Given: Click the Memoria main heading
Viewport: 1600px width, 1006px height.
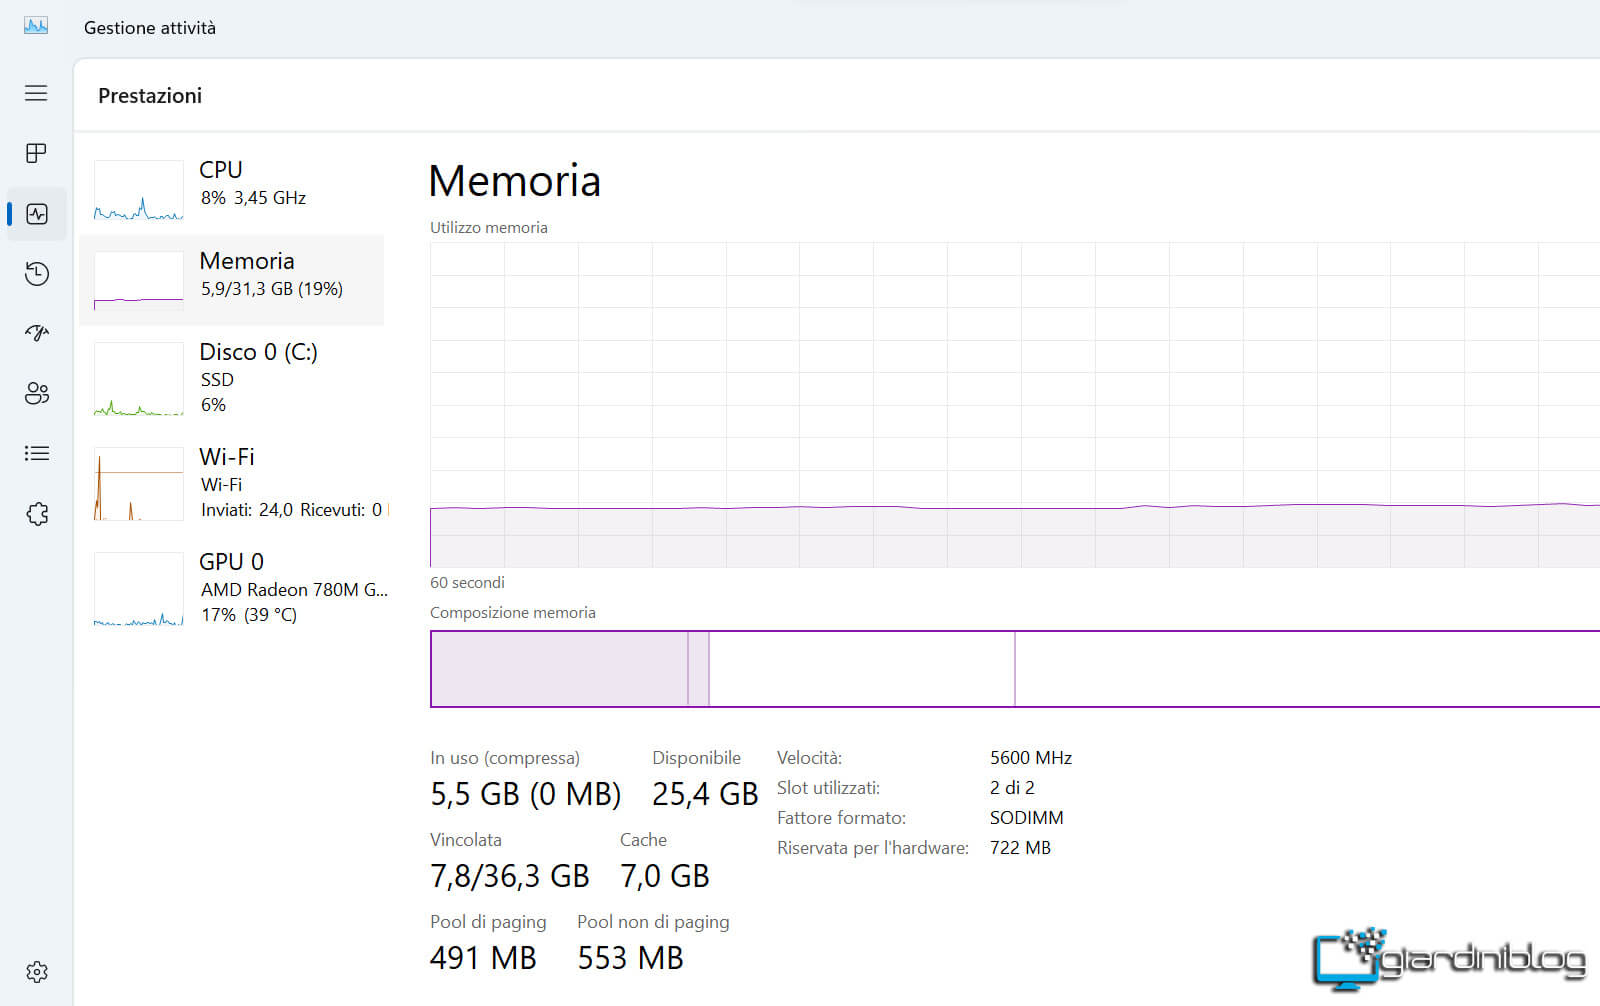Looking at the screenshot, I should [515, 181].
